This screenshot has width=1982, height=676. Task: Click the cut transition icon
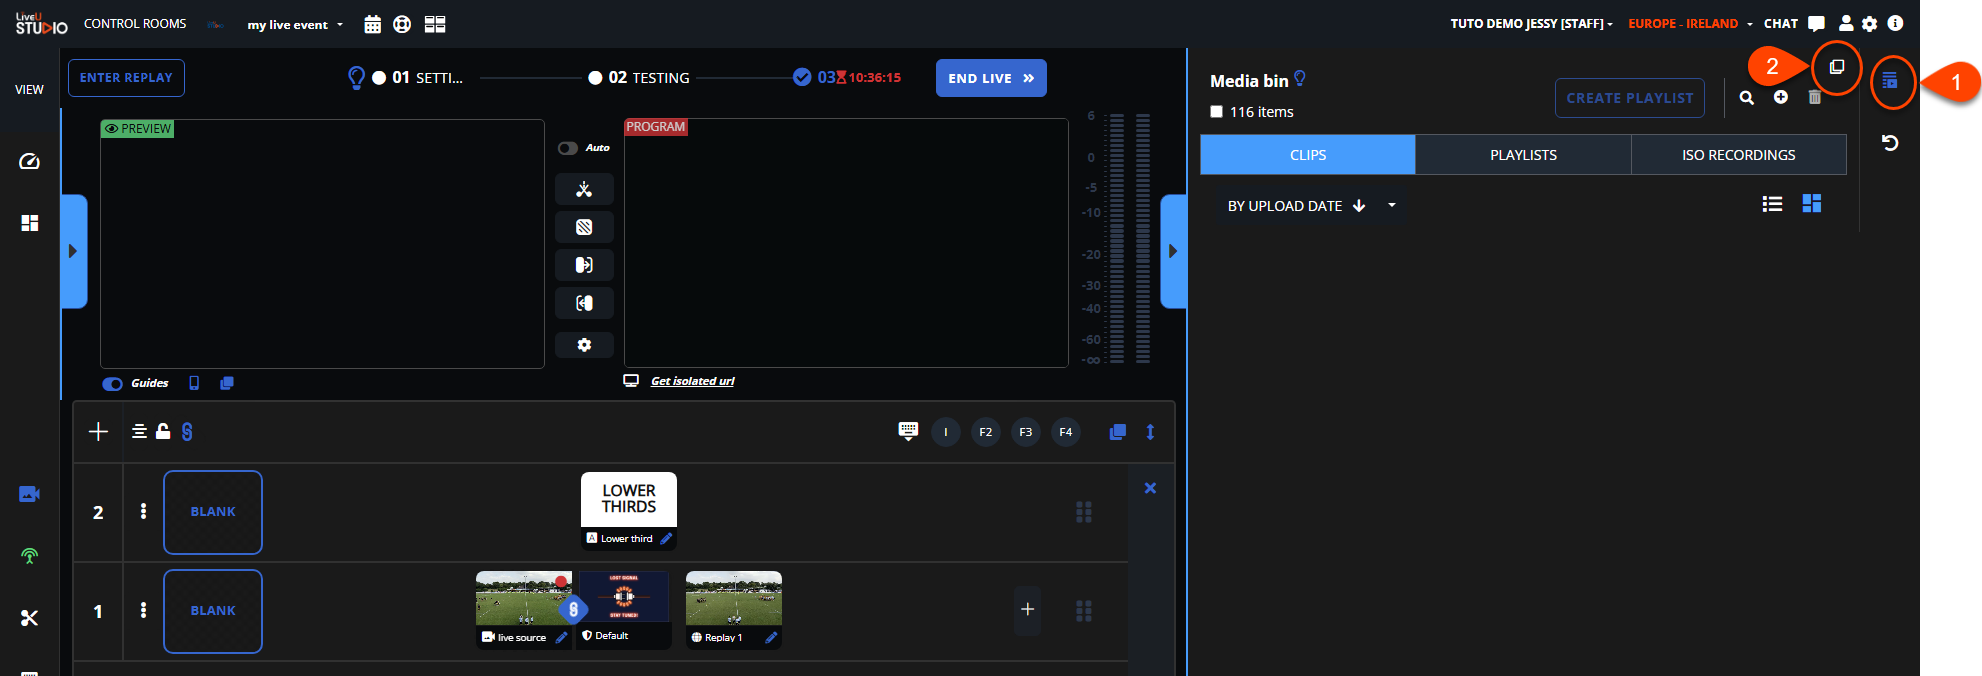[584, 189]
